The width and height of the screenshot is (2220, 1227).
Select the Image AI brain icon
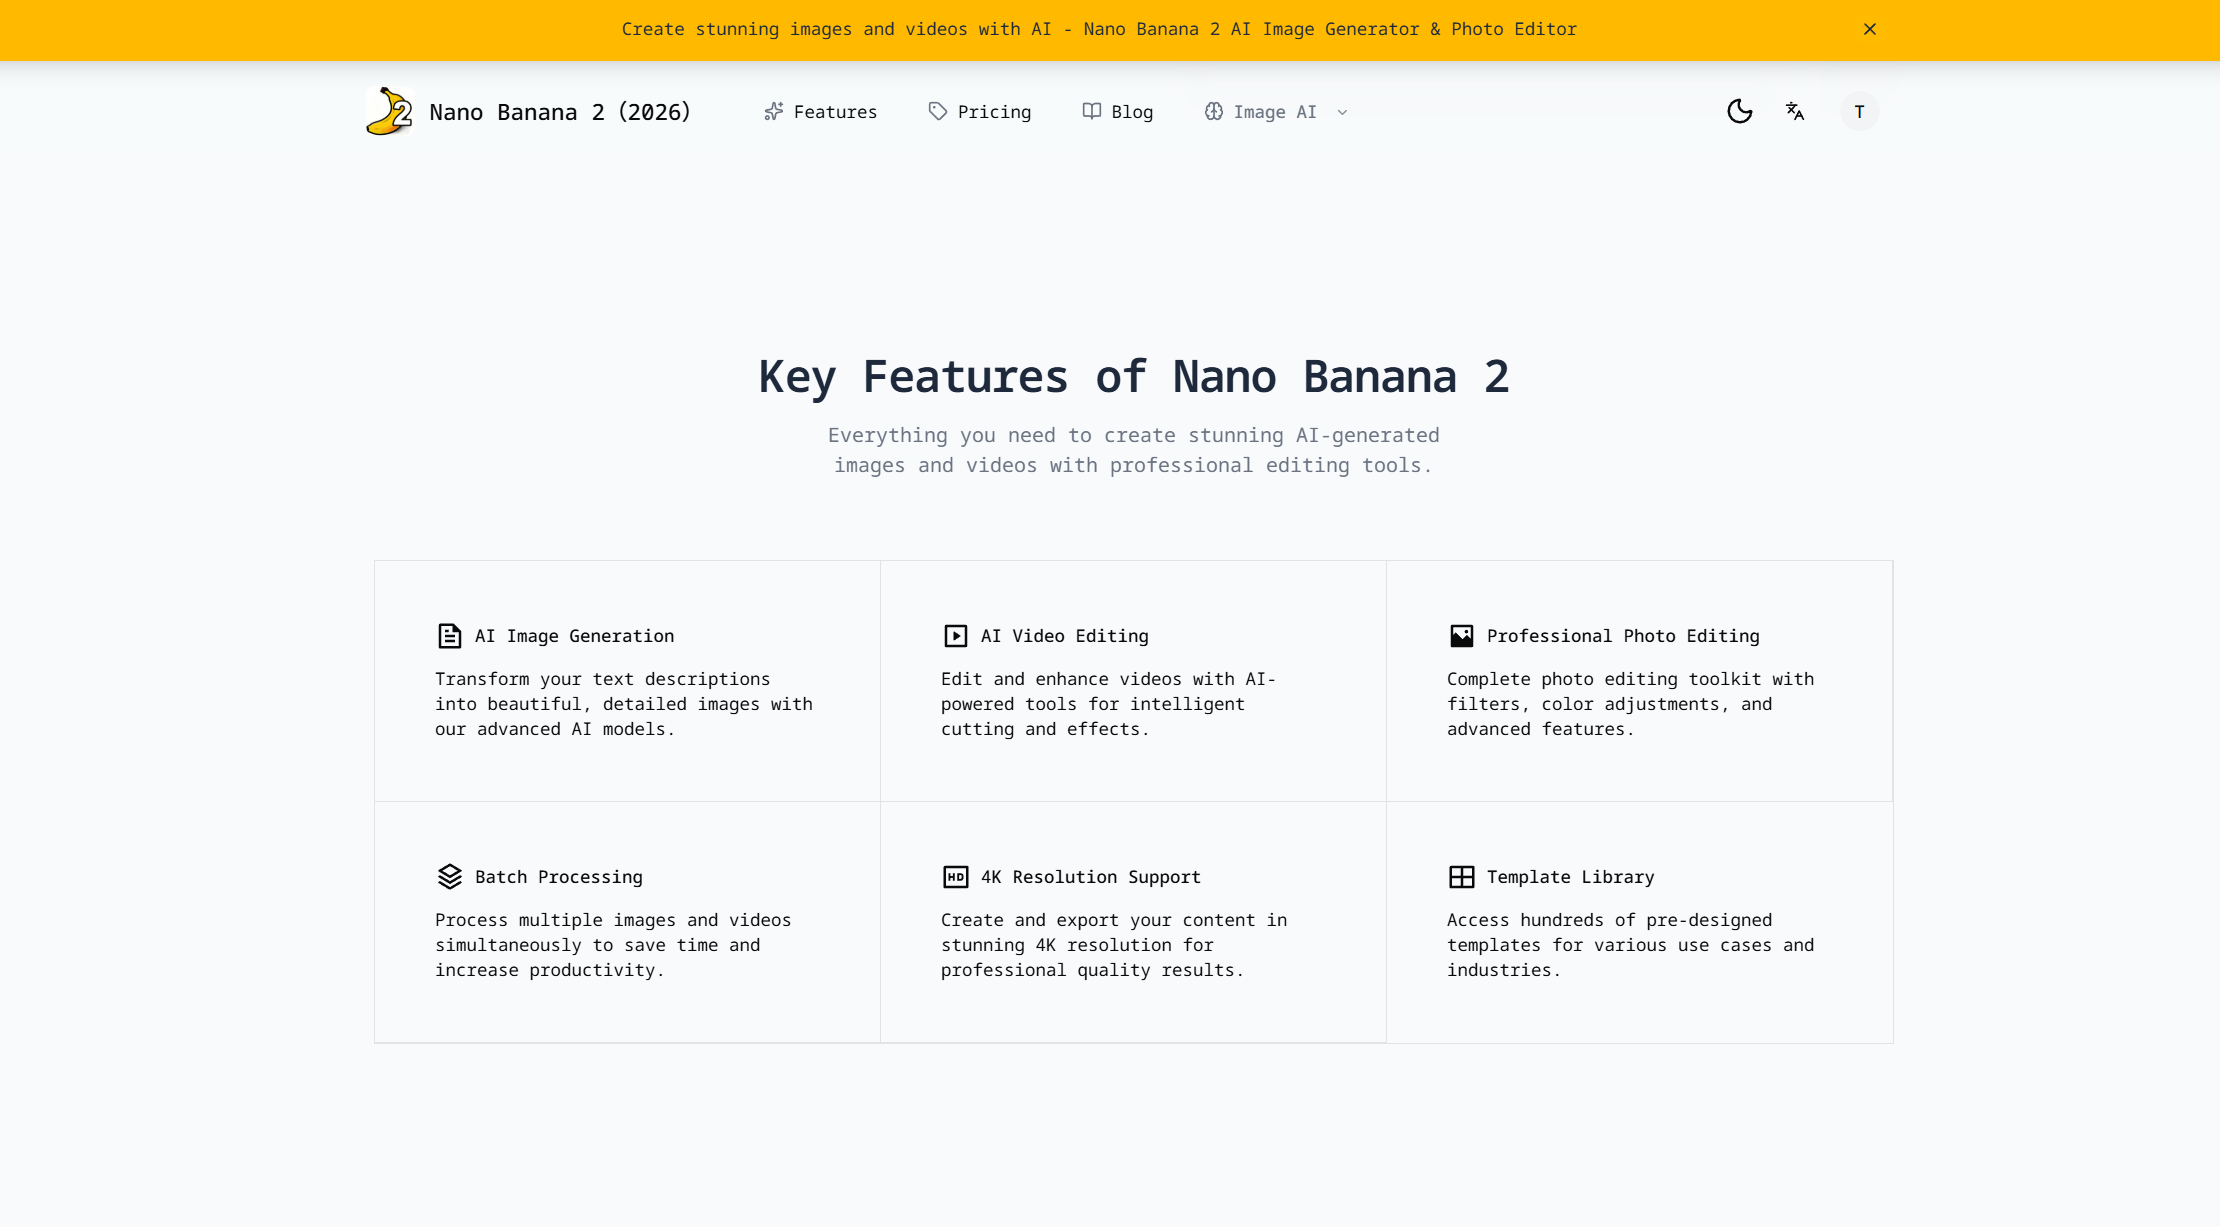coord(1213,112)
